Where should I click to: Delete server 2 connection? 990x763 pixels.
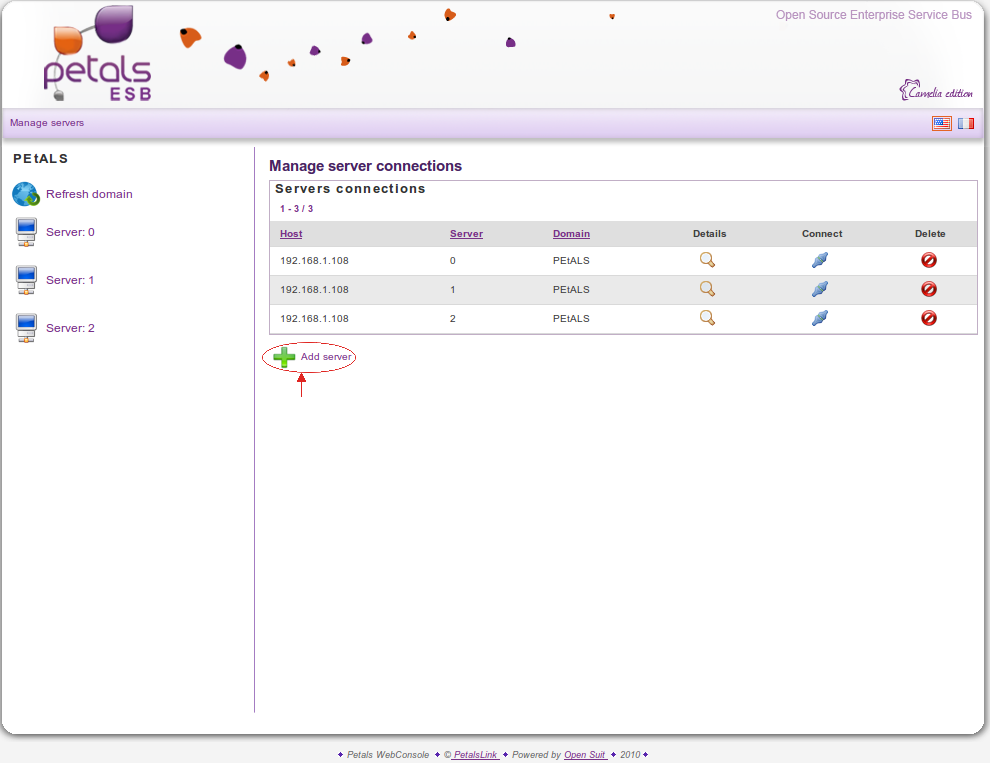[x=929, y=318]
